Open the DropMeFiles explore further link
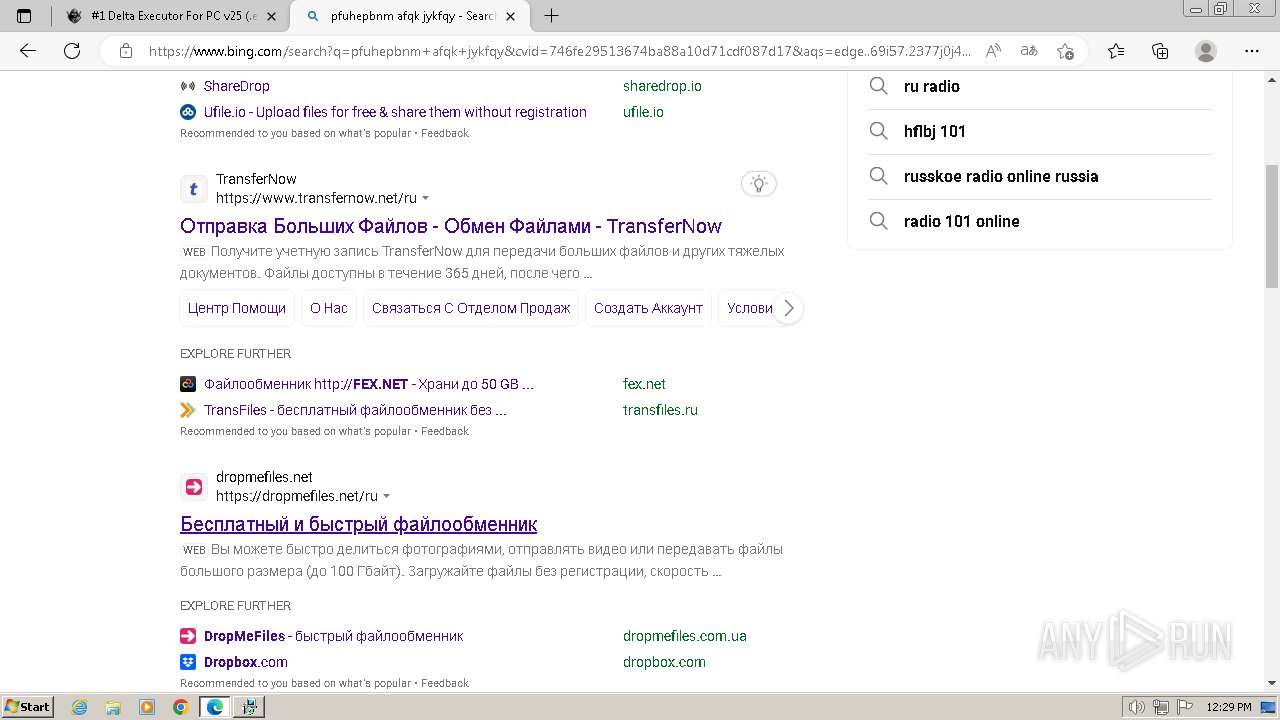This screenshot has width=1280, height=720. tap(333, 636)
